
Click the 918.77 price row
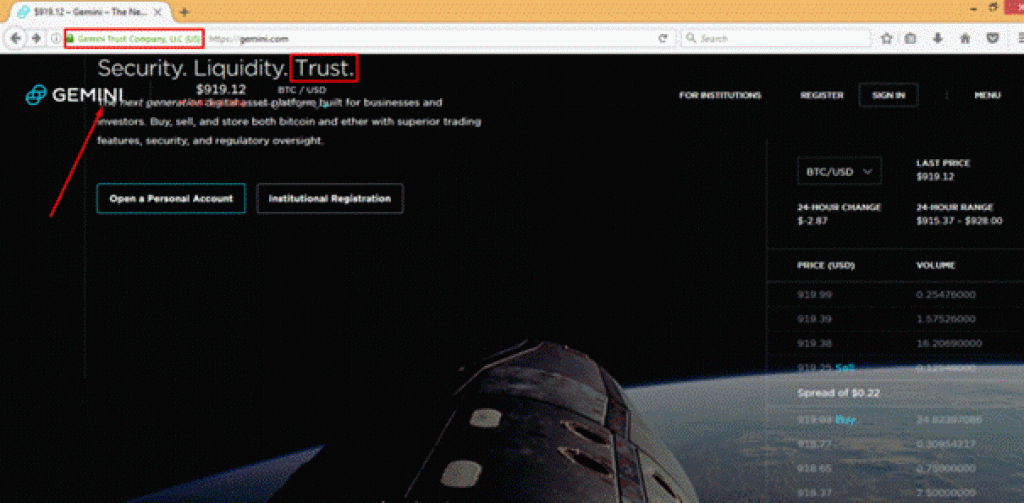[x=895, y=444]
